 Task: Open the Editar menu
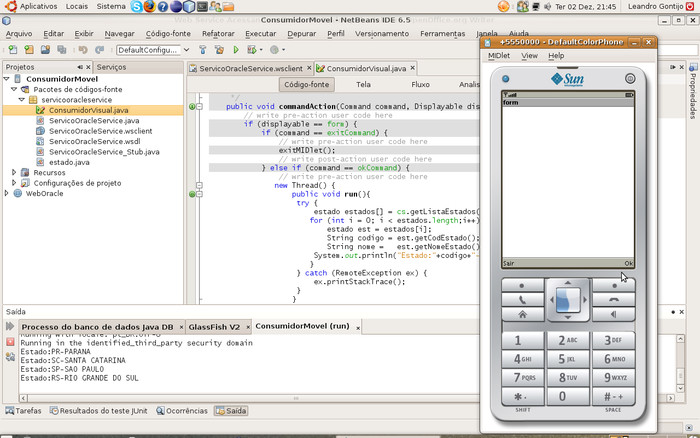(54, 33)
